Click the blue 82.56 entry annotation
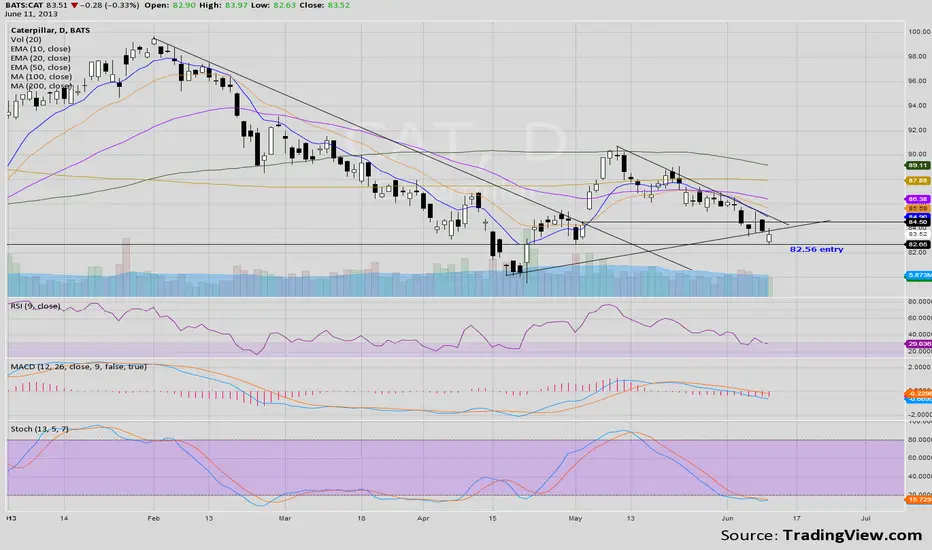 [816, 249]
